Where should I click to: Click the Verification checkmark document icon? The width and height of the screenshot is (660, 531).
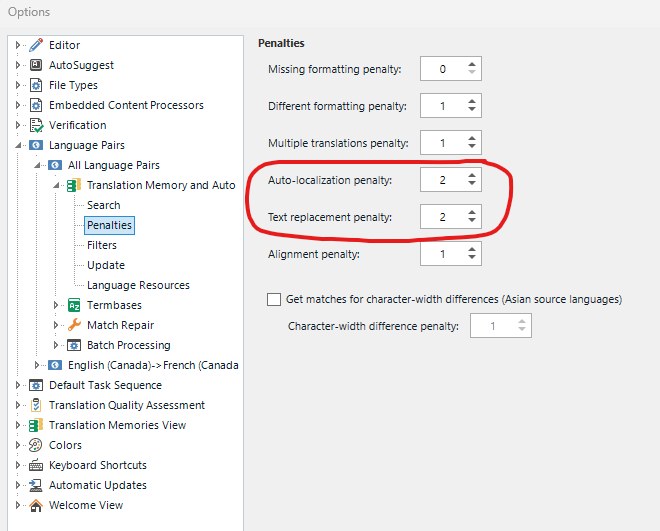point(36,125)
